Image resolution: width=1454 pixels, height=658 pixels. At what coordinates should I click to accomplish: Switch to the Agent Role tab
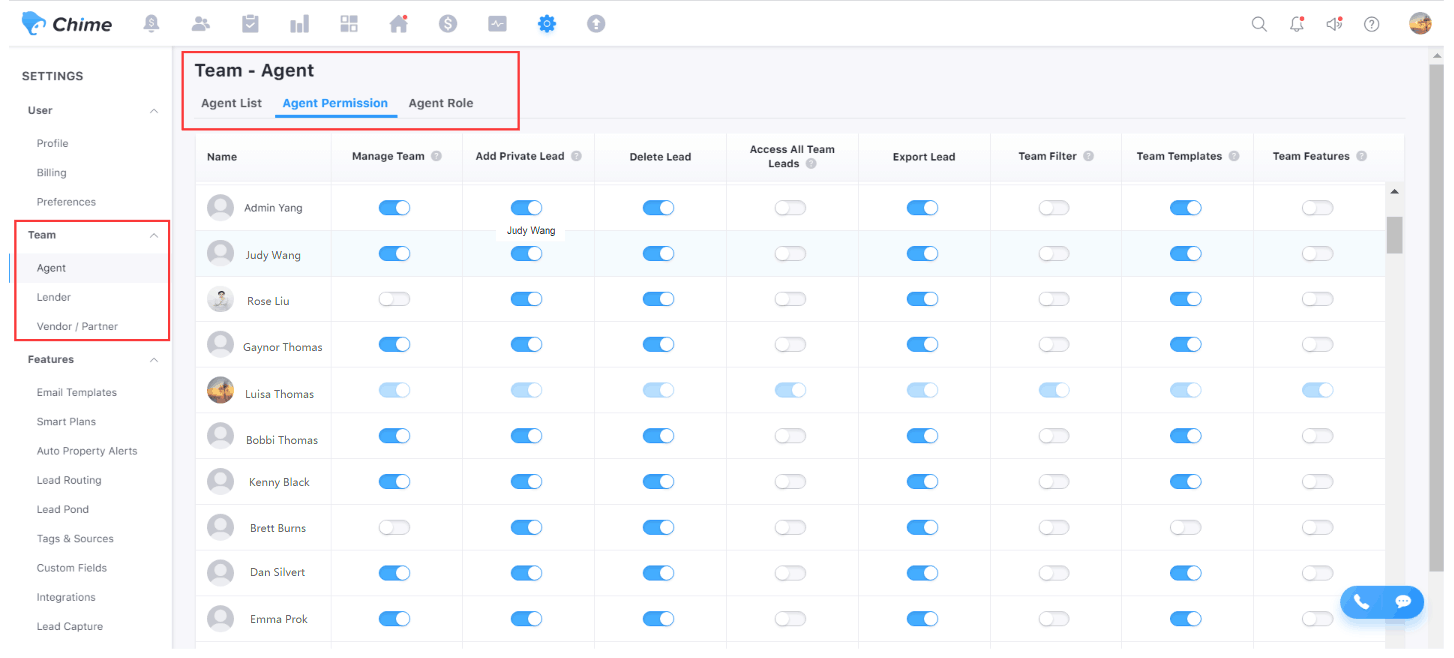coord(441,103)
